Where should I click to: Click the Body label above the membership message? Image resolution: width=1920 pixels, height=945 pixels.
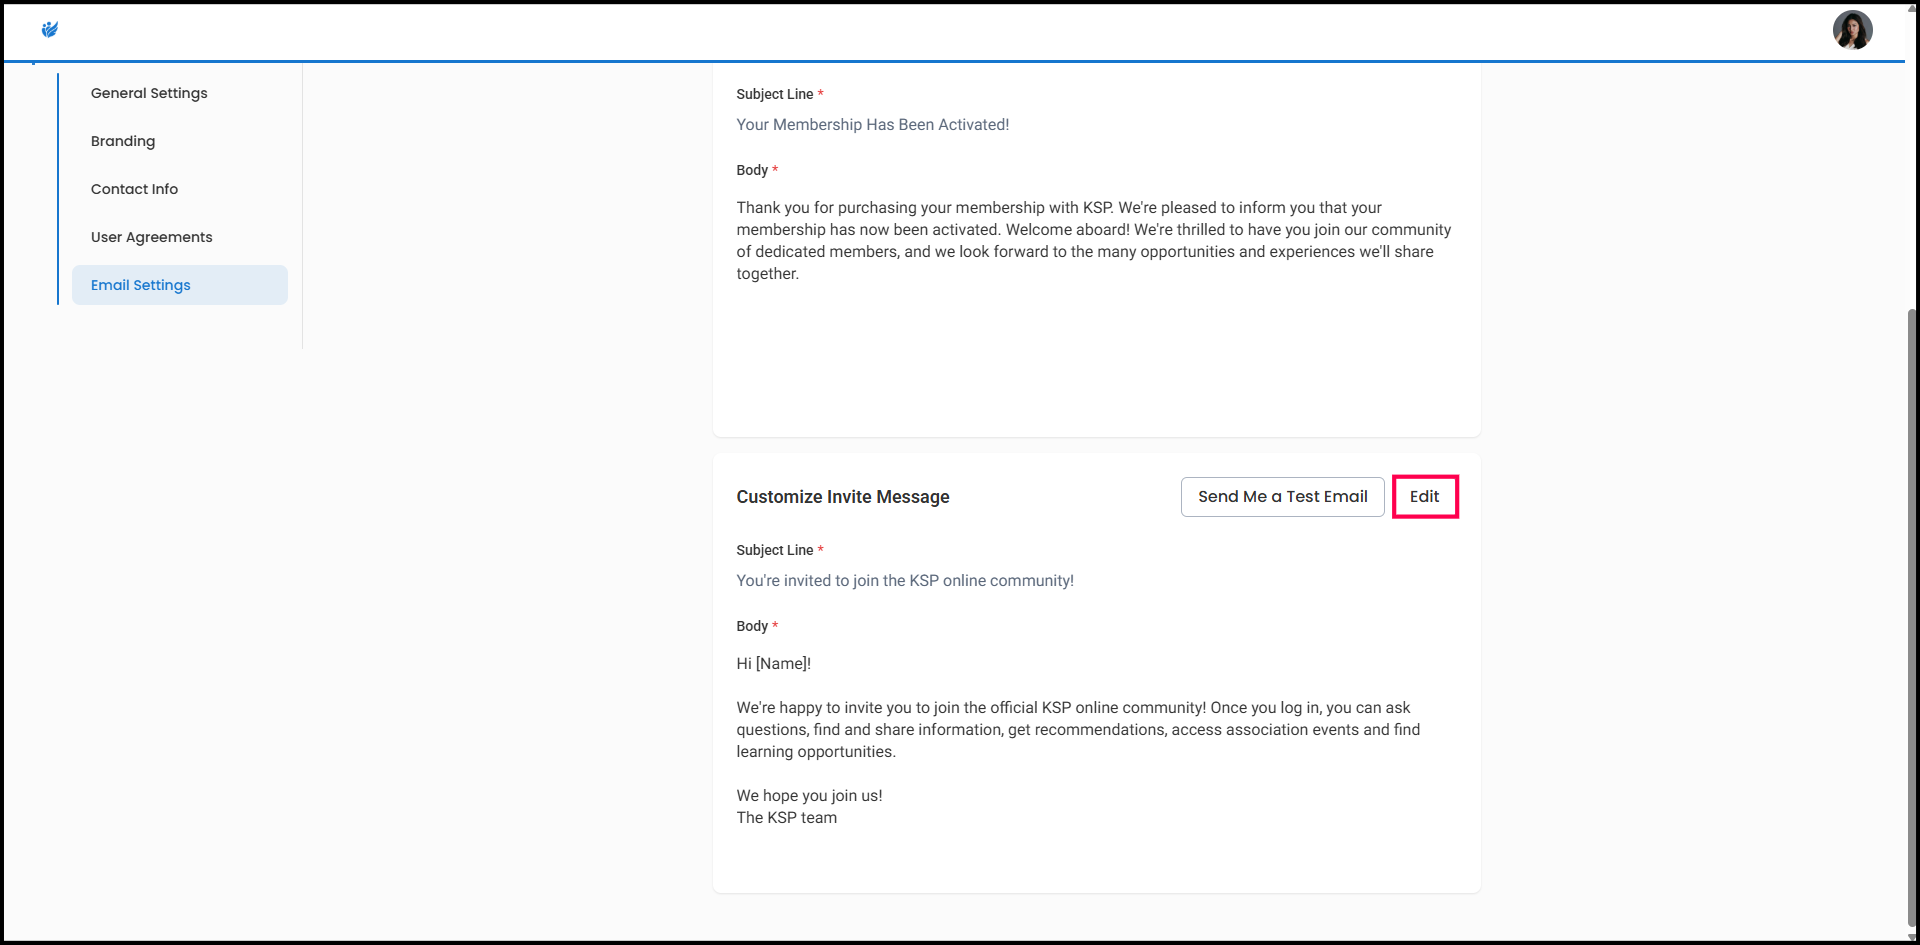(x=751, y=170)
